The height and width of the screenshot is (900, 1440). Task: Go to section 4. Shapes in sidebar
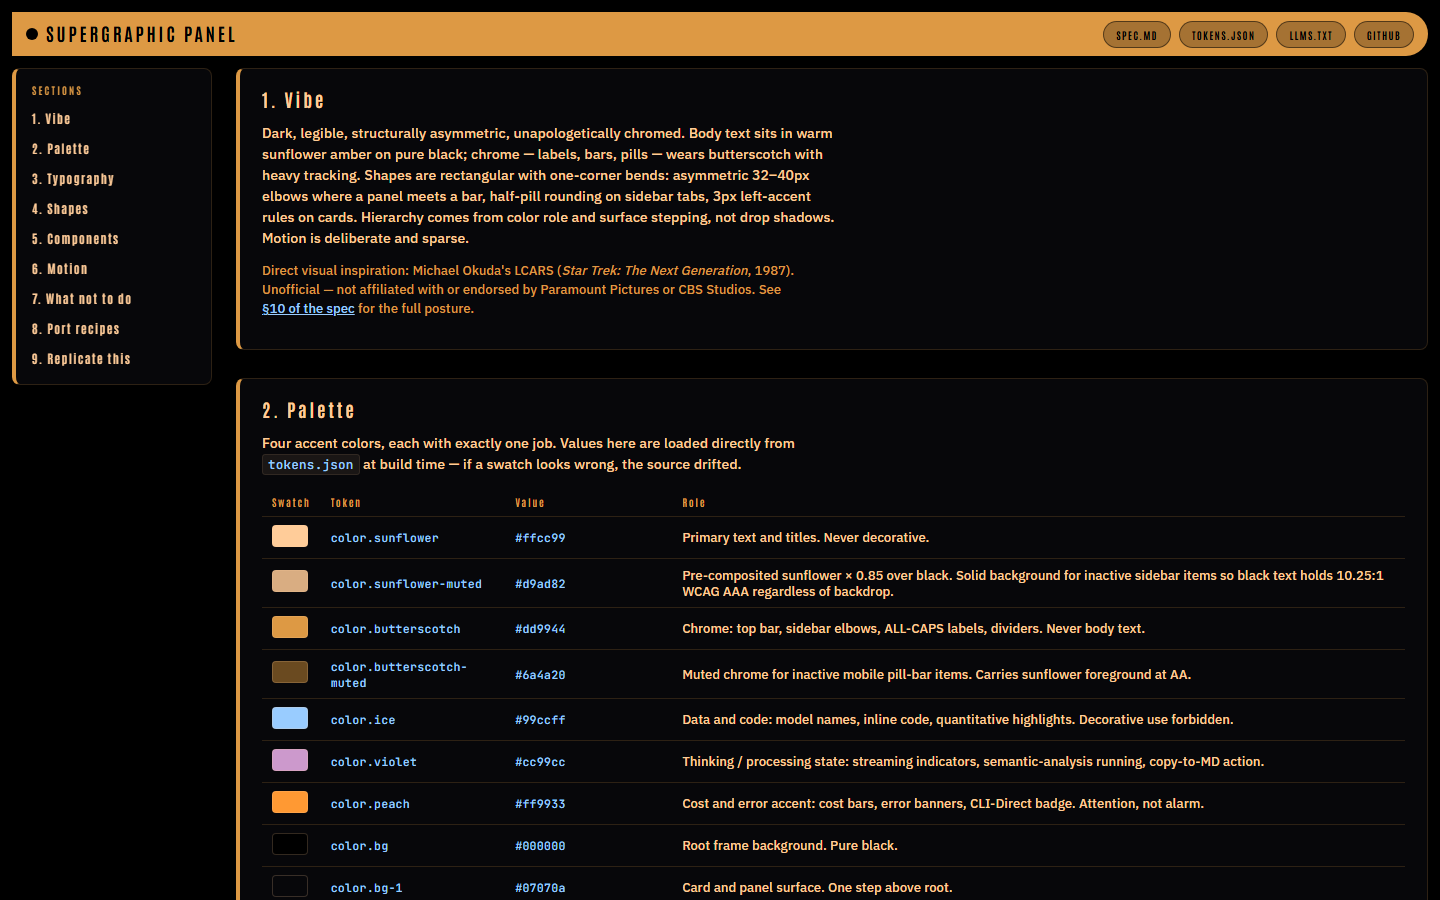pyautogui.click(x=60, y=209)
